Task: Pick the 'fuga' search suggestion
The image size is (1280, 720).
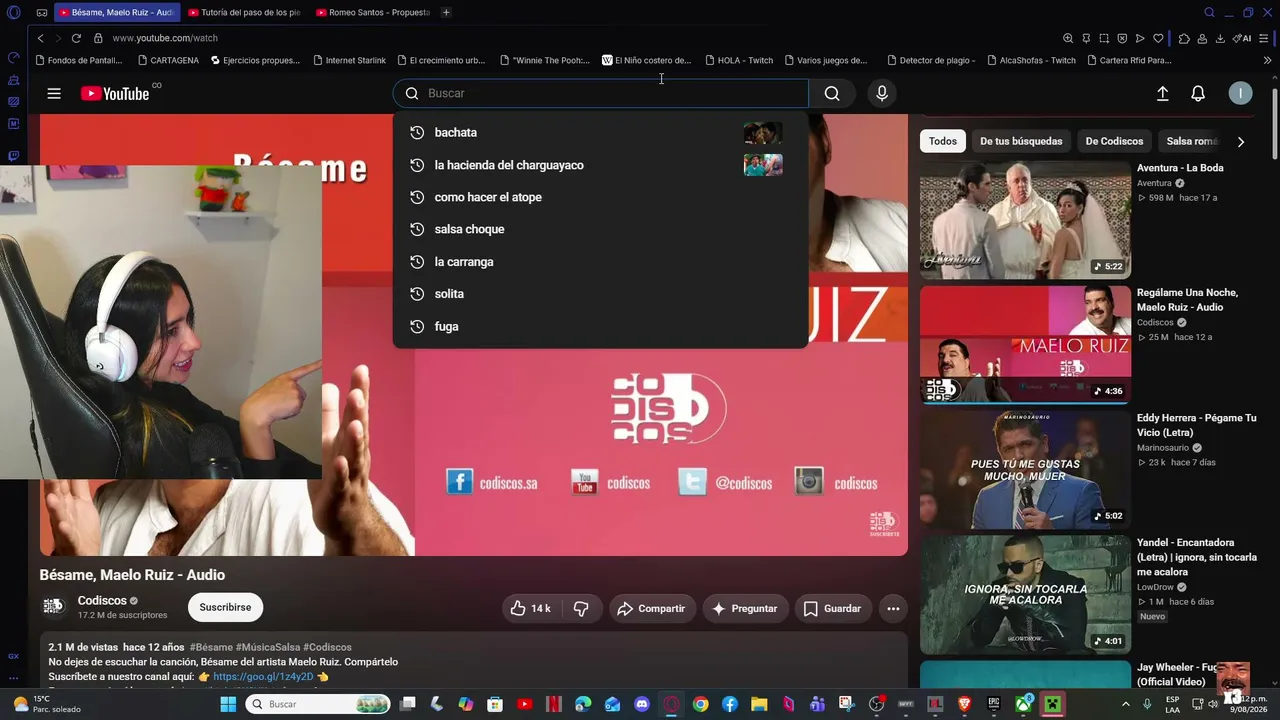Action: (600, 326)
